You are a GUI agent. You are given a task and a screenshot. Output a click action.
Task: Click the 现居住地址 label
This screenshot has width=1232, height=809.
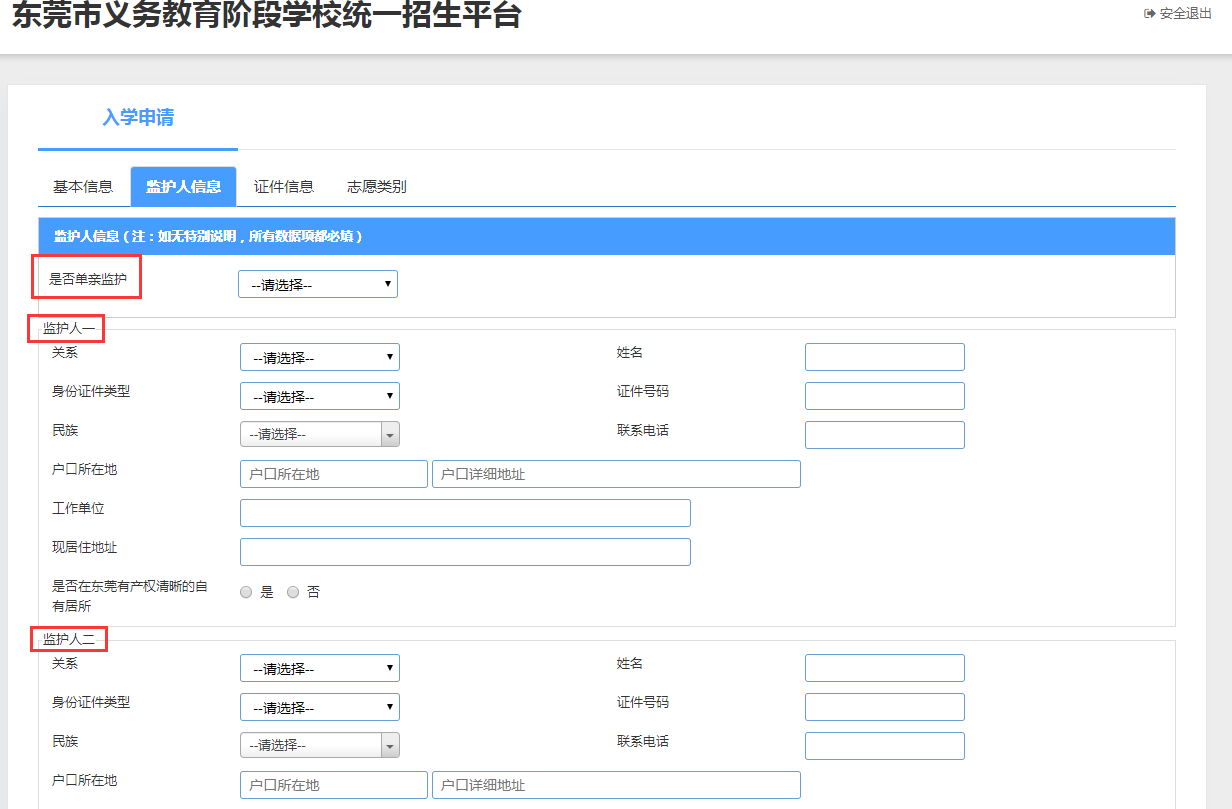(84, 547)
